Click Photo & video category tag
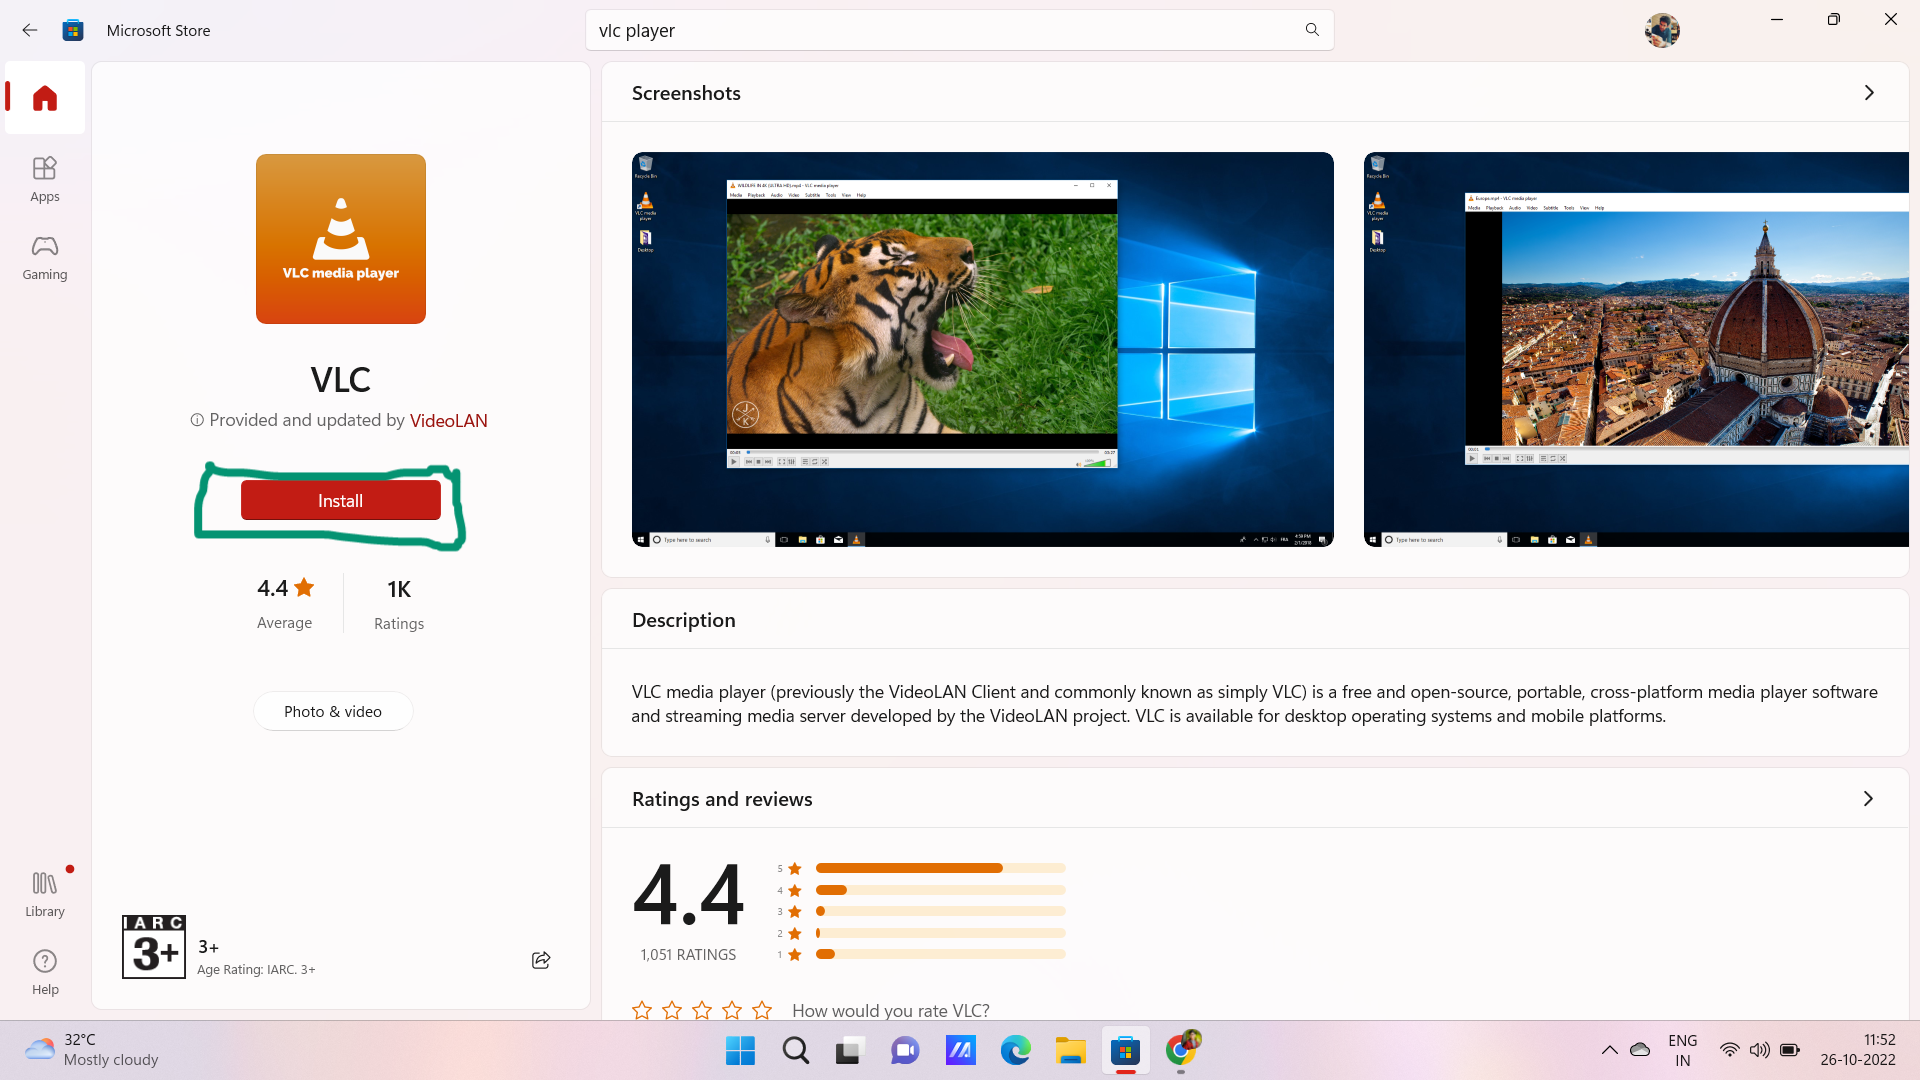The height and width of the screenshot is (1080, 1920). pyautogui.click(x=331, y=711)
